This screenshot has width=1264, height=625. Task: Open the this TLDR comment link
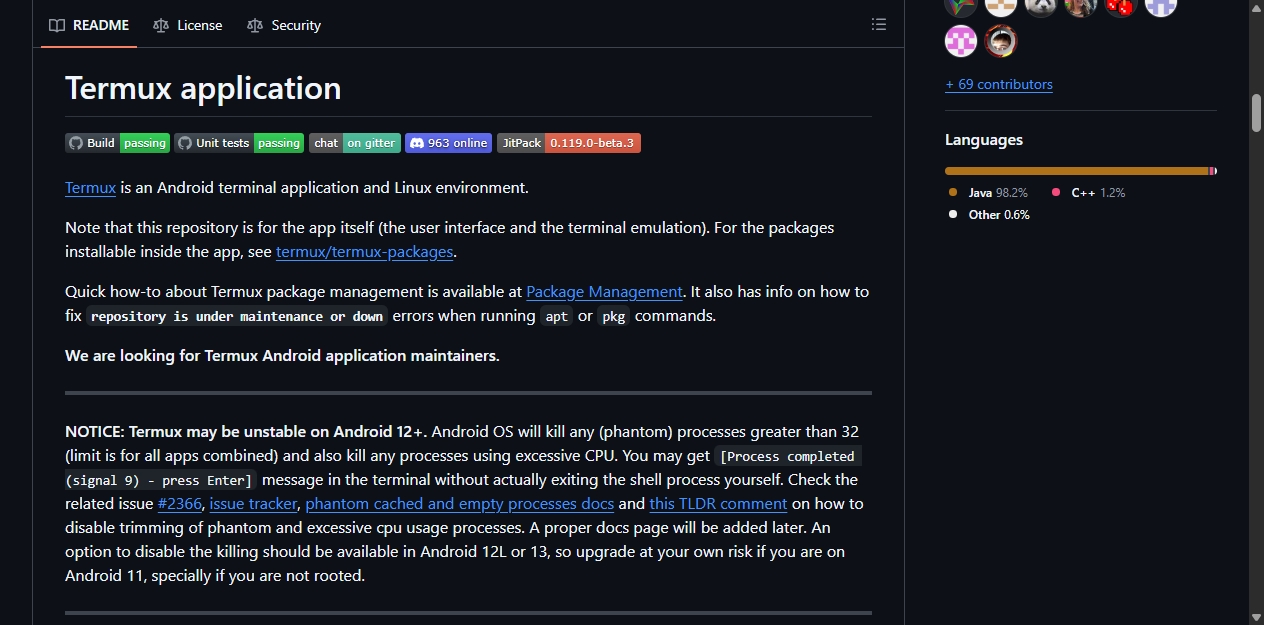click(x=718, y=503)
